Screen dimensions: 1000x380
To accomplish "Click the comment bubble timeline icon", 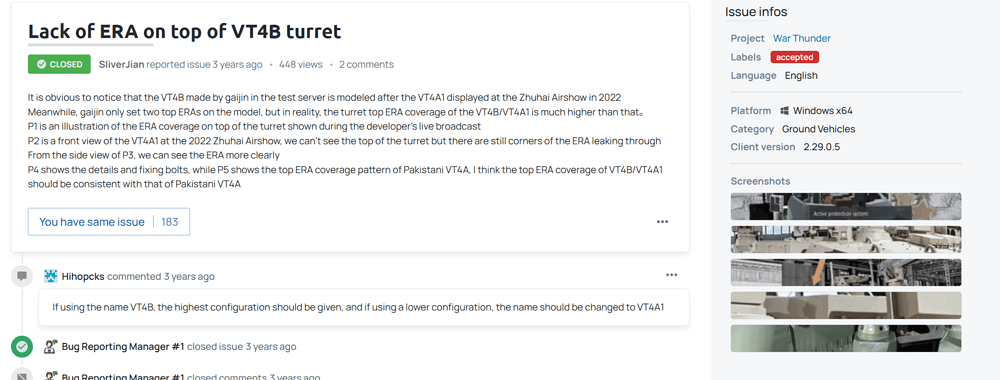I will pos(22,276).
